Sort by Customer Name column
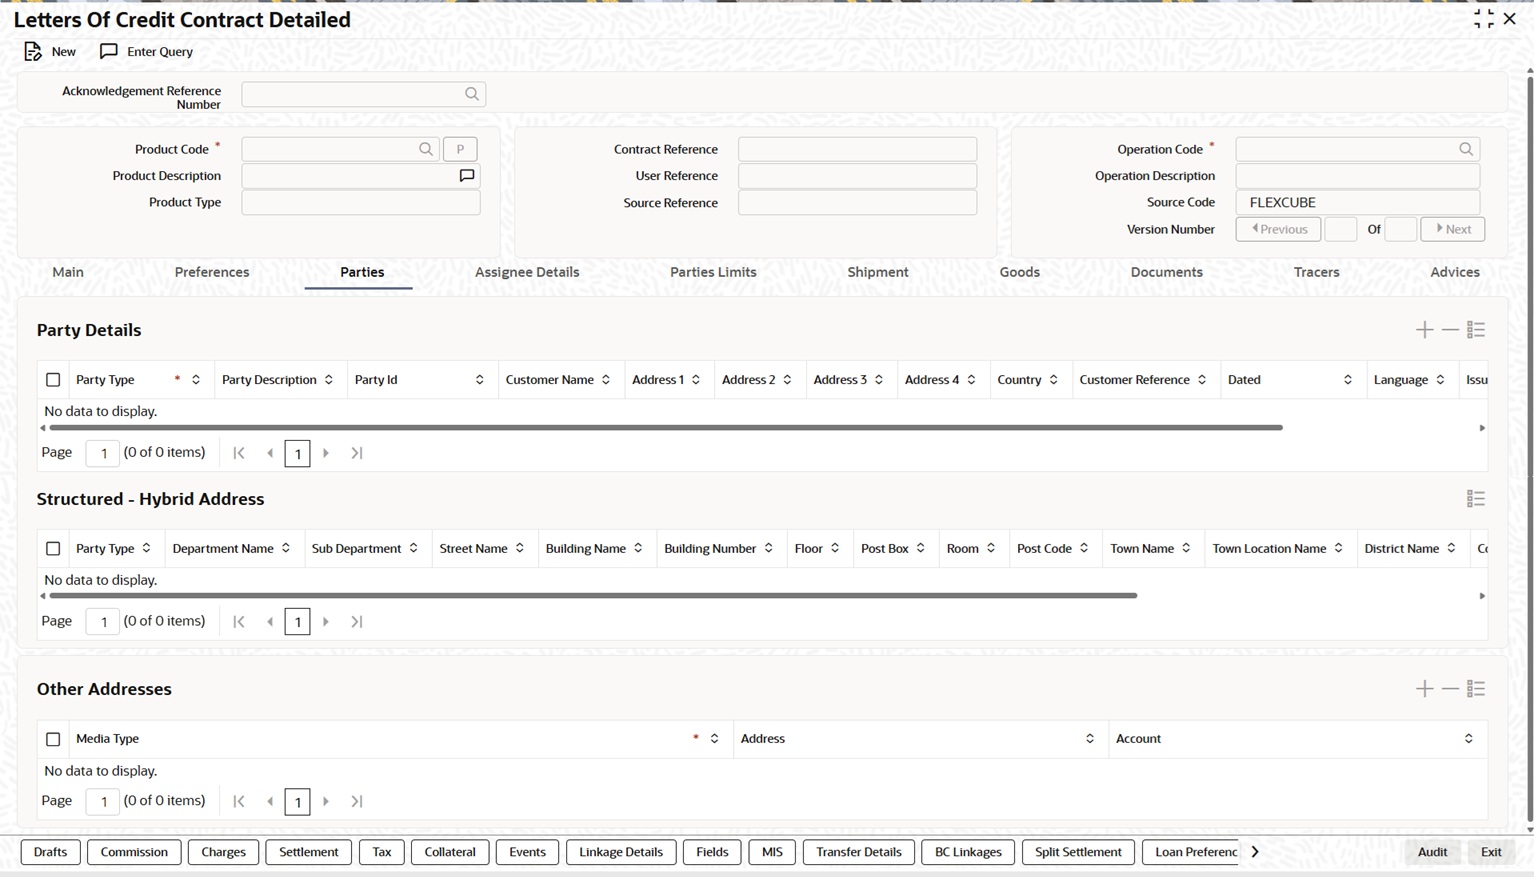The width and height of the screenshot is (1534, 881). click(606, 380)
